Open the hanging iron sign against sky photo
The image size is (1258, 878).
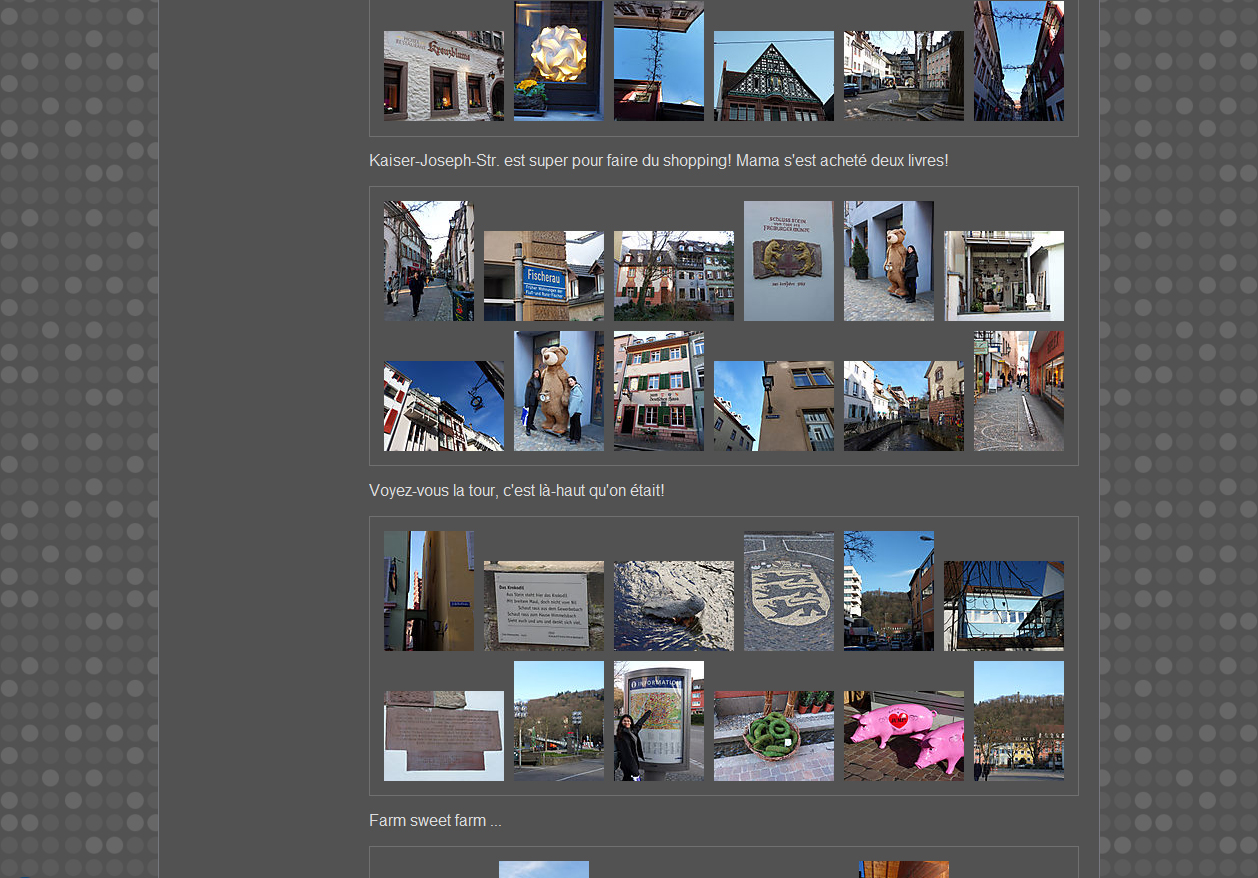coord(443,406)
